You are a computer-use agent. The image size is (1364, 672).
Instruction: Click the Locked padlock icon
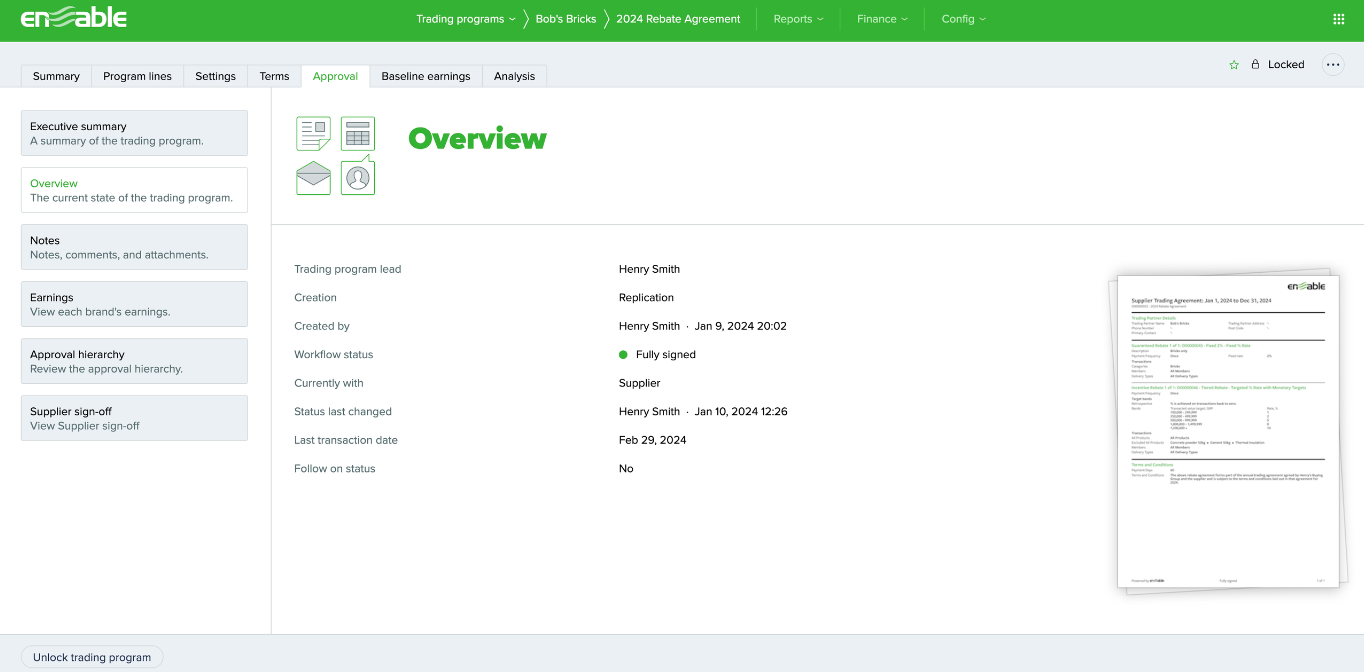pos(1255,65)
